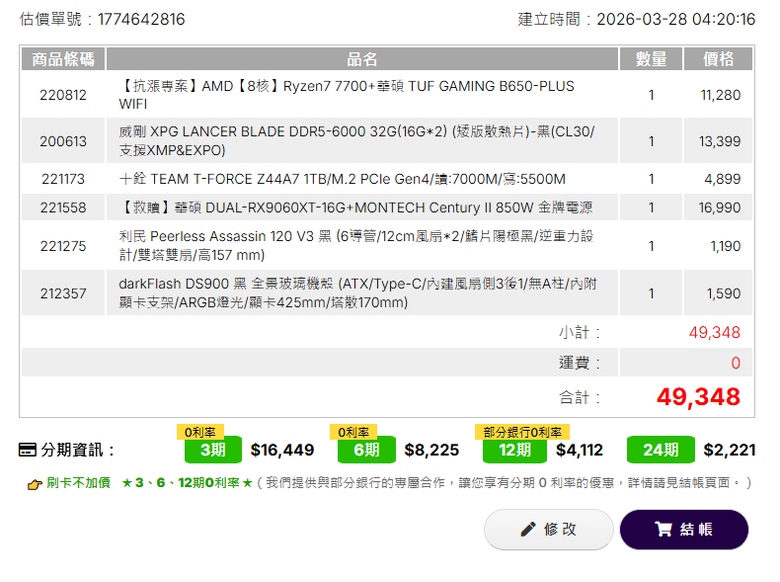Click the pointing hand icon before 刷卡不加價

pyautogui.click(x=34, y=484)
